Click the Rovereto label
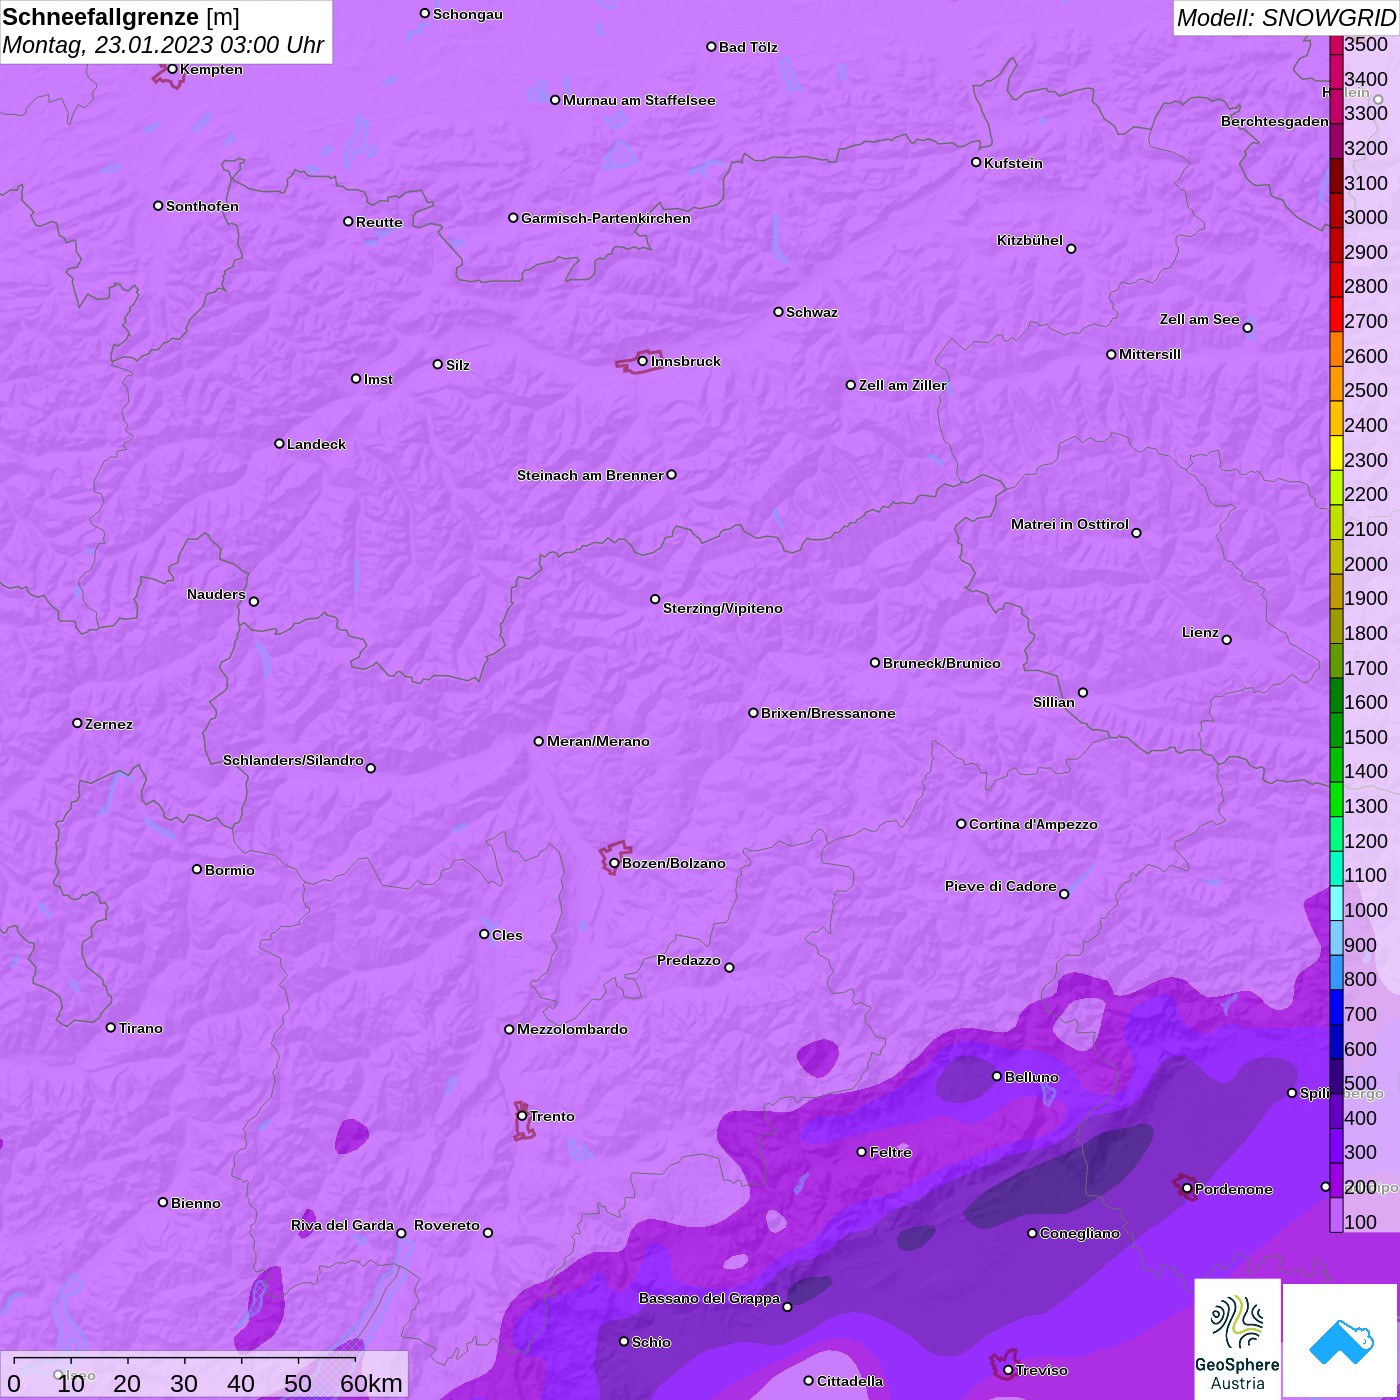The width and height of the screenshot is (1400, 1400). (x=447, y=1225)
